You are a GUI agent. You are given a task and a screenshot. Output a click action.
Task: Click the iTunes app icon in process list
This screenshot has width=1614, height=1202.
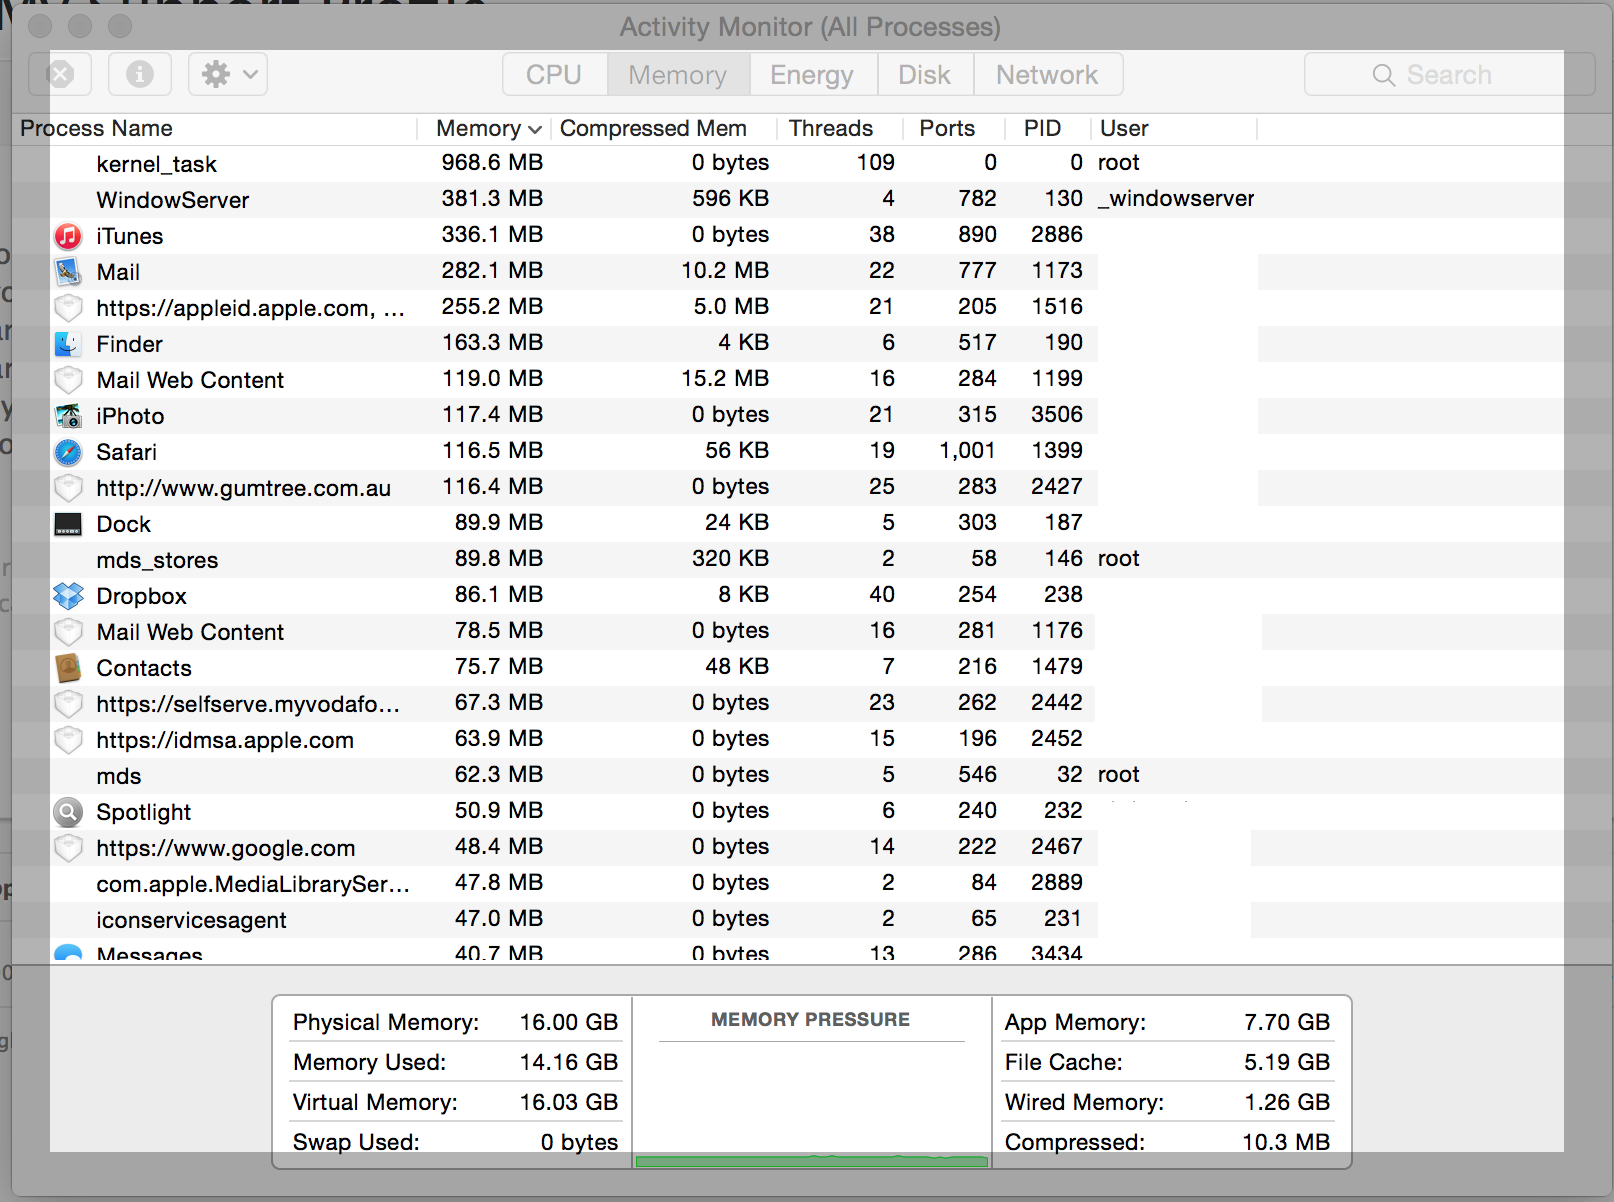68,236
